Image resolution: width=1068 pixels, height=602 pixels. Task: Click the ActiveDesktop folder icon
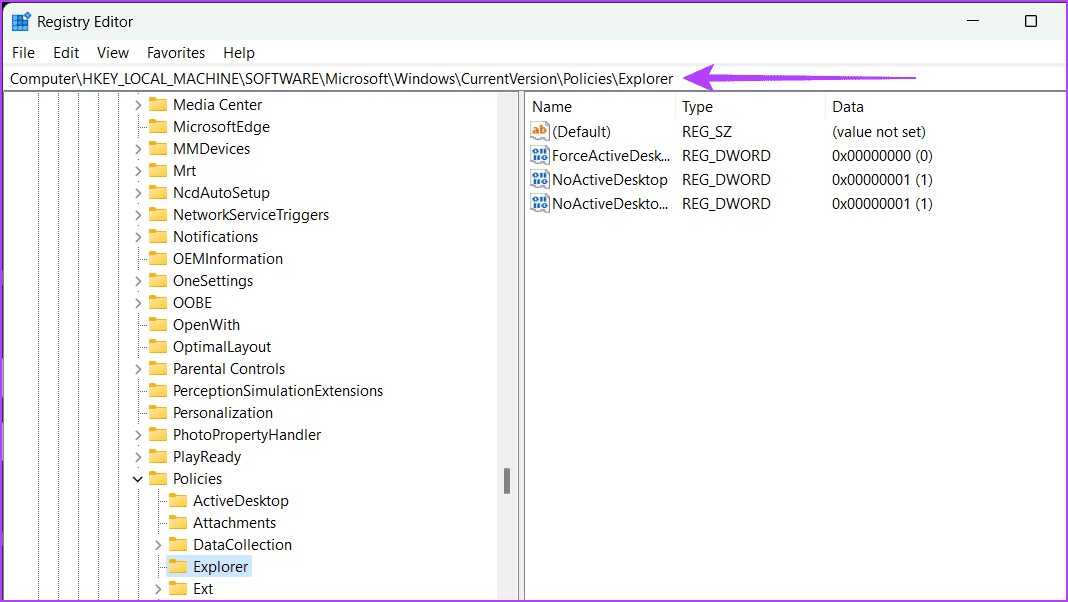click(x=178, y=501)
